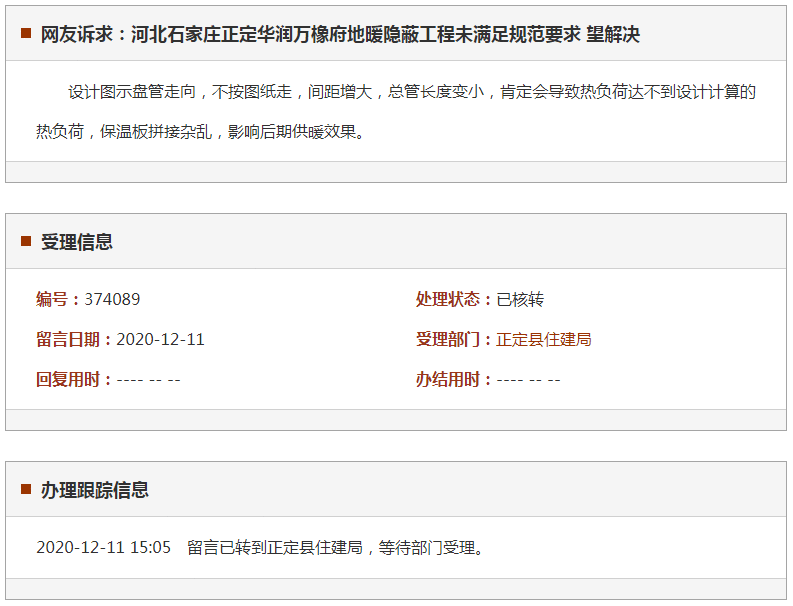Click the red square beside 网友诉求 heading
This screenshot has height=606, width=793.
click(x=26, y=34)
